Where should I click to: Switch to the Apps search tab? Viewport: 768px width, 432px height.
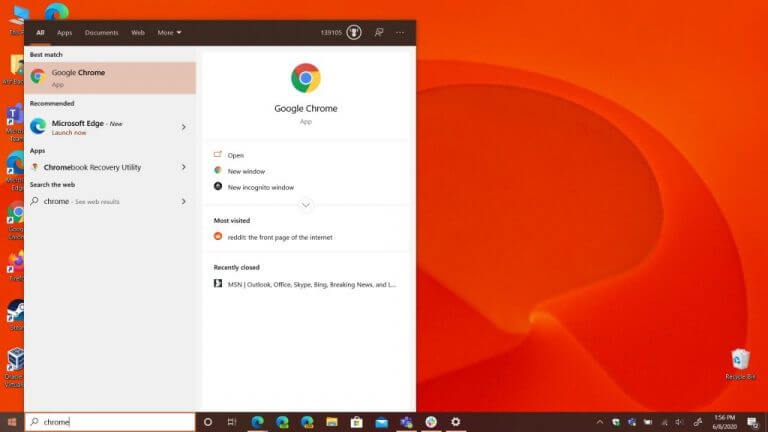(64, 32)
